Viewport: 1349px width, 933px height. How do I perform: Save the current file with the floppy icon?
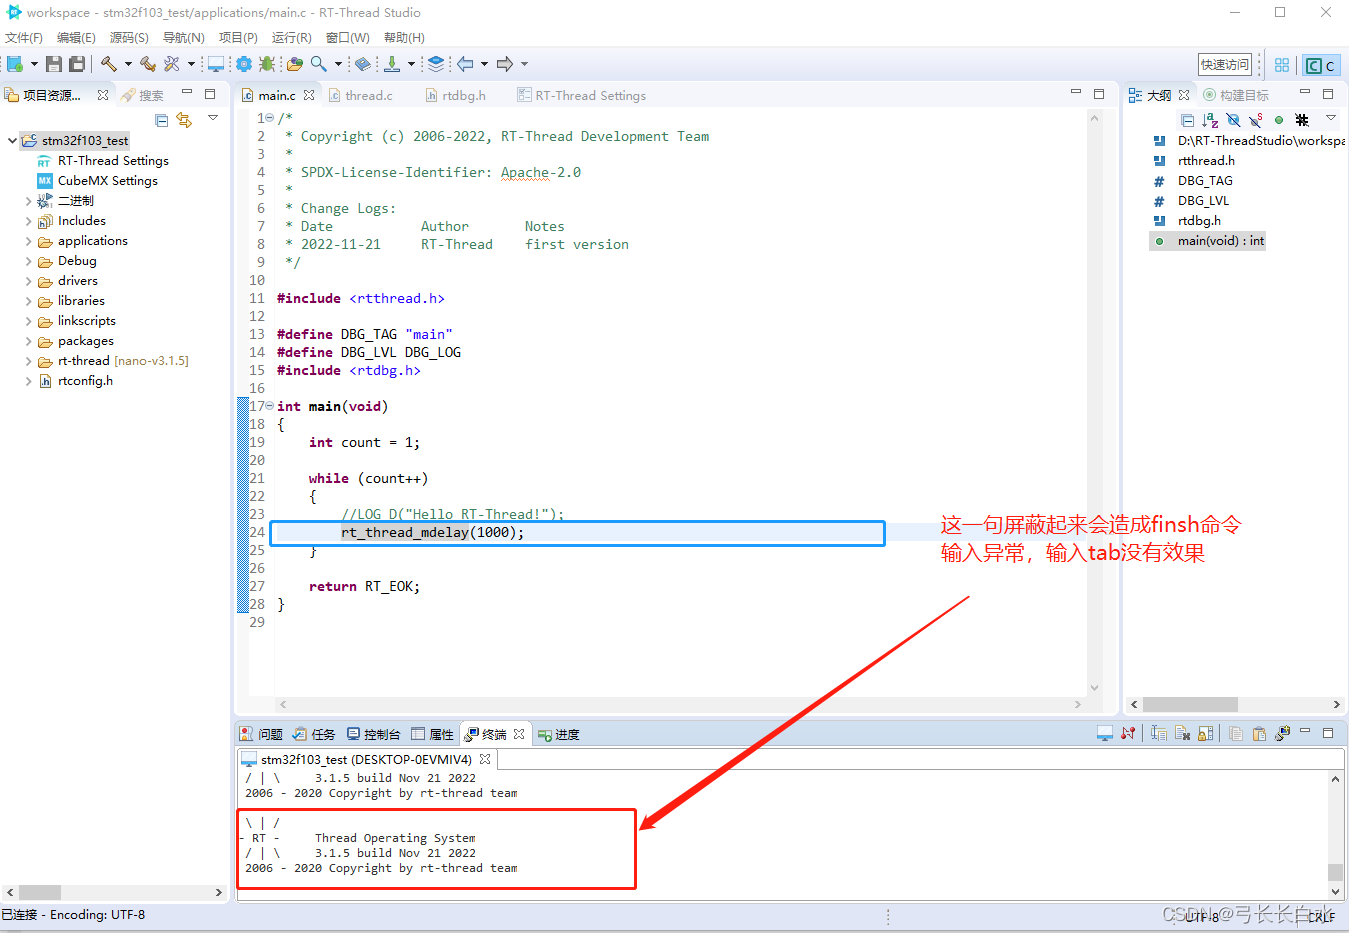[54, 64]
